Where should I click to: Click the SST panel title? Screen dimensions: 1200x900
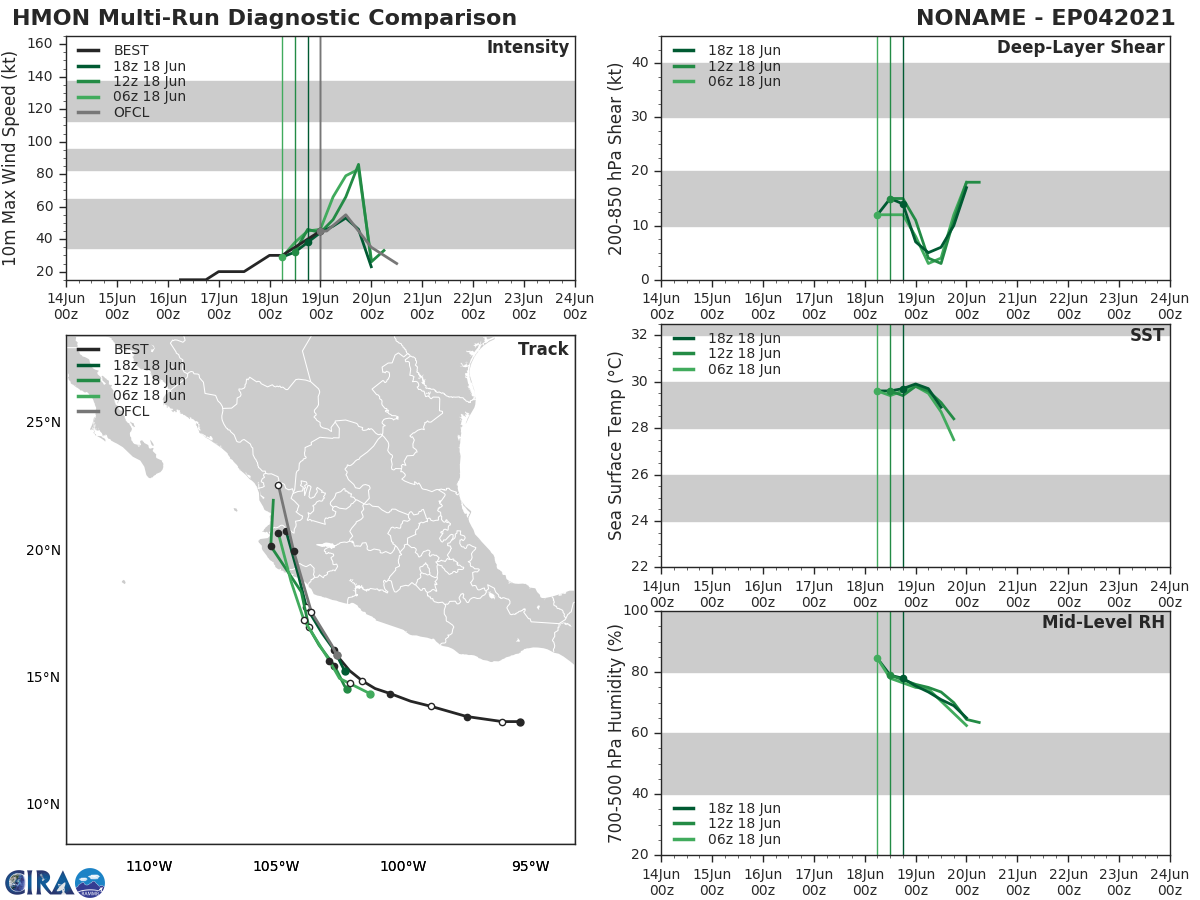tap(1147, 335)
